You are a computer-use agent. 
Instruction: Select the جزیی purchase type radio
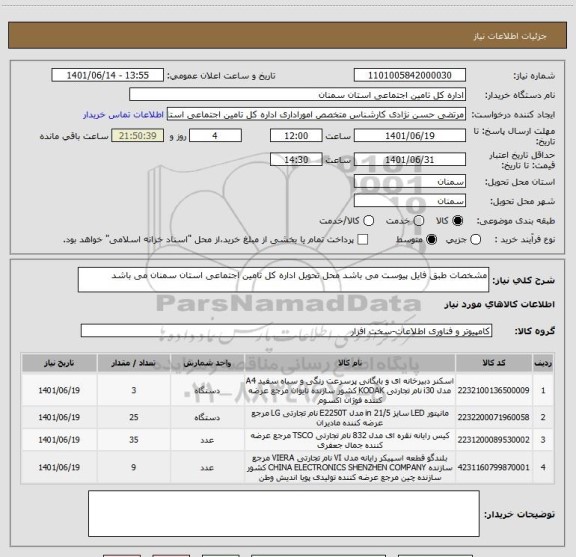tap(476, 240)
